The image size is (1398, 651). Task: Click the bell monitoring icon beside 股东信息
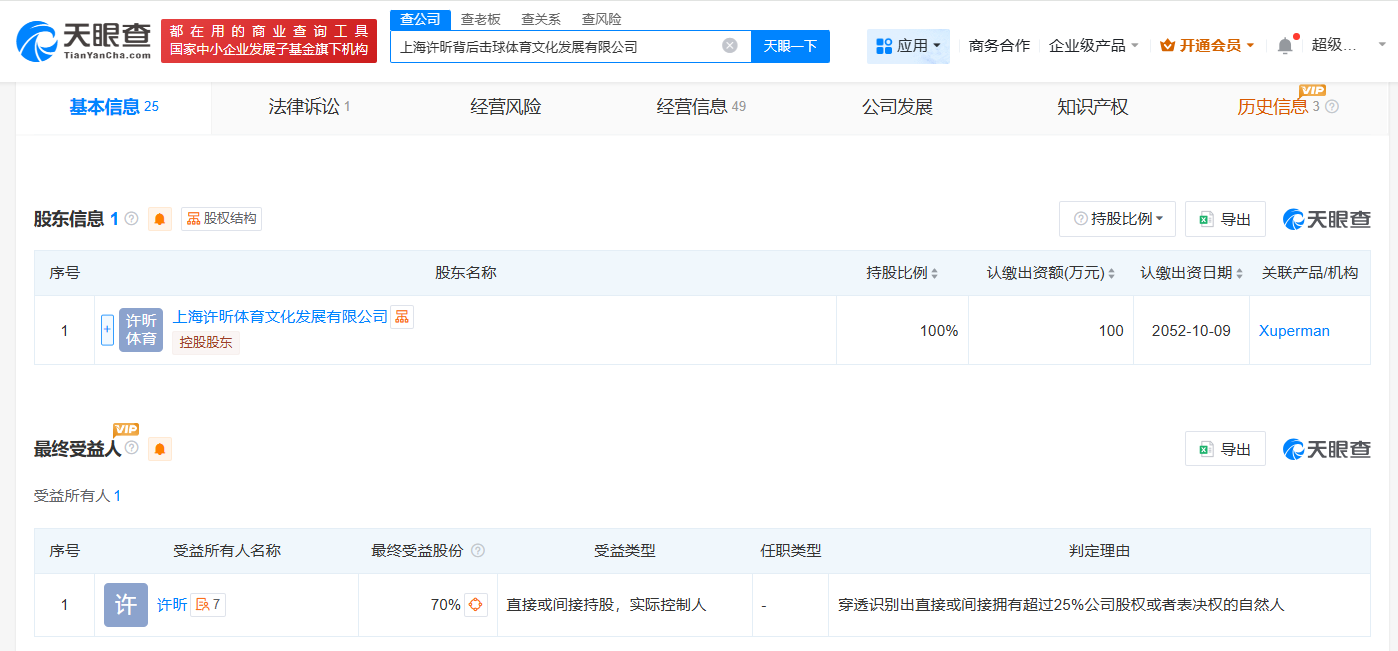[x=160, y=219]
